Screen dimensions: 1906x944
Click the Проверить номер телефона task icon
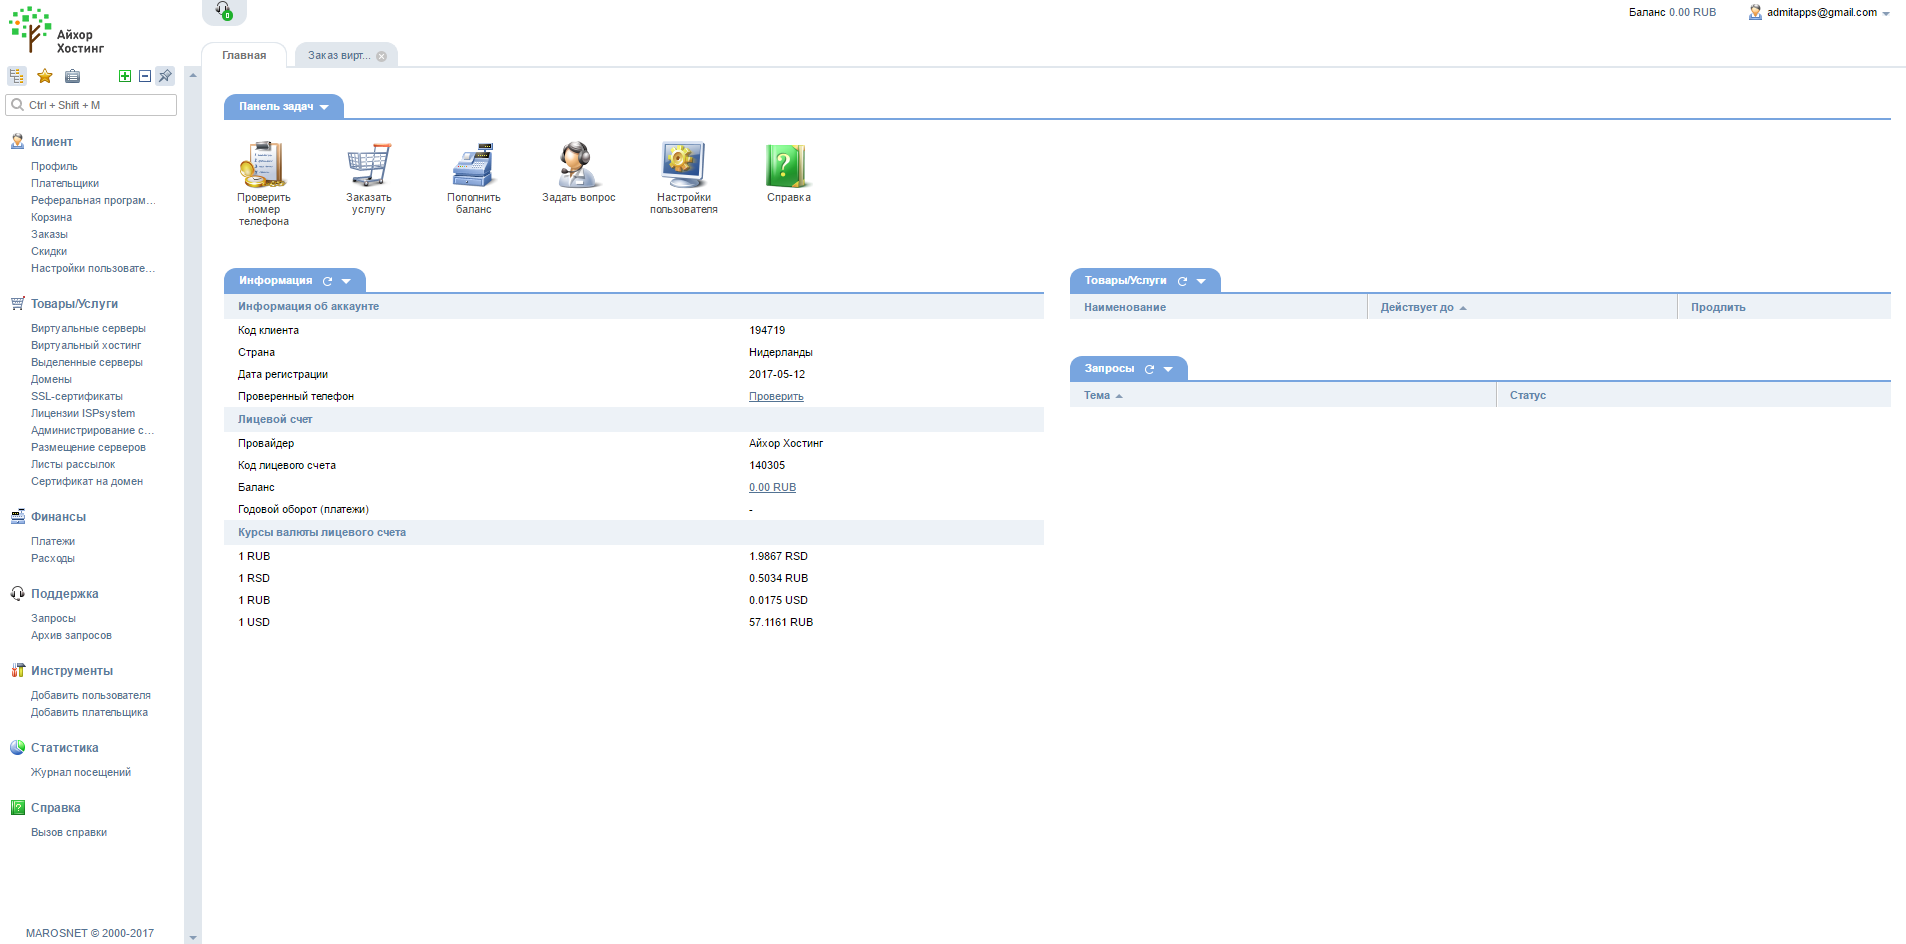click(x=264, y=165)
